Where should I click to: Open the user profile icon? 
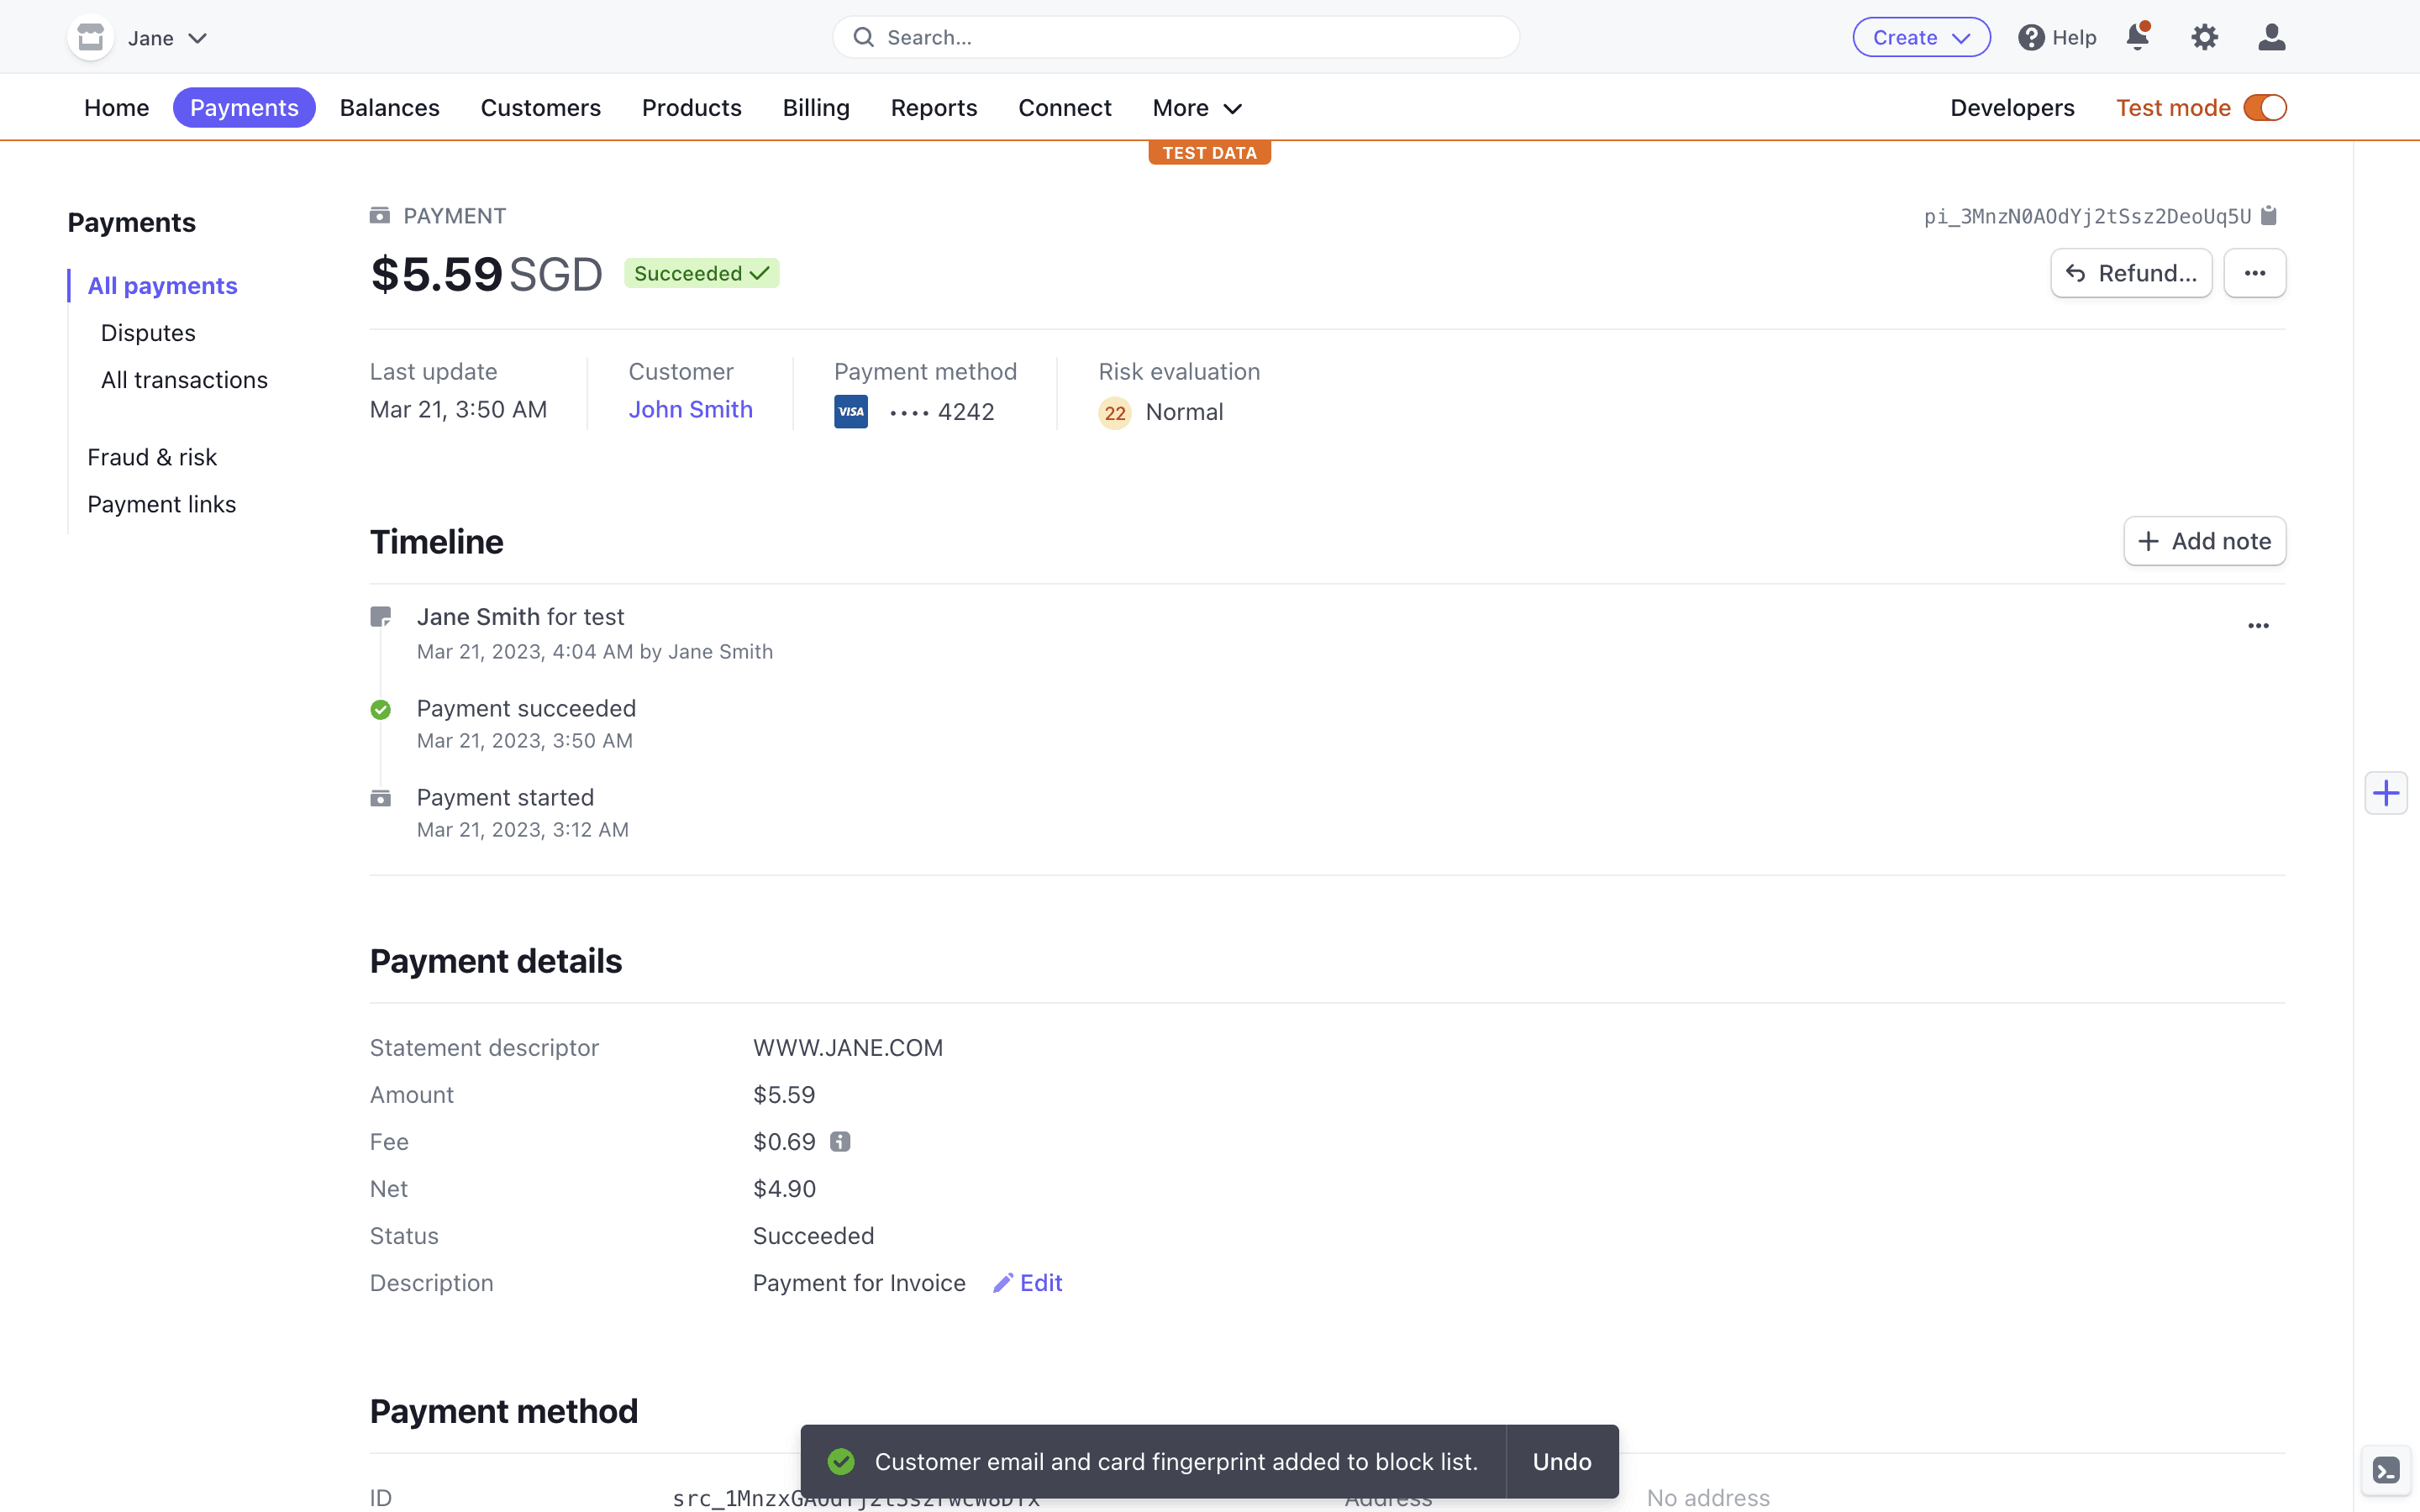point(2271,37)
